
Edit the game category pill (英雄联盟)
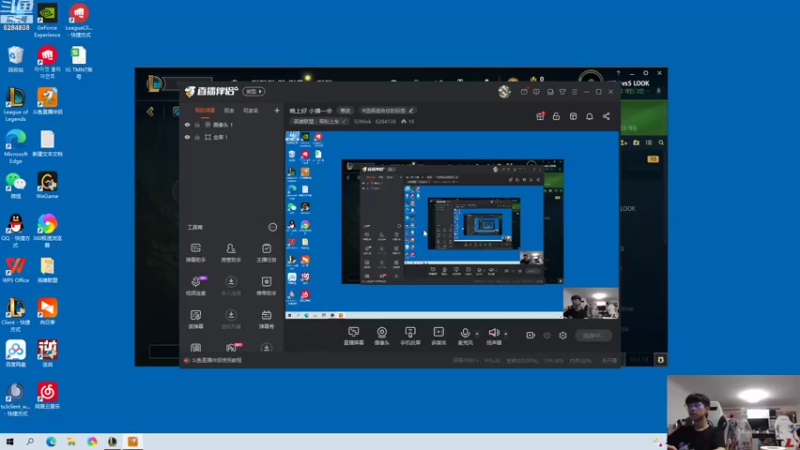click(320, 121)
